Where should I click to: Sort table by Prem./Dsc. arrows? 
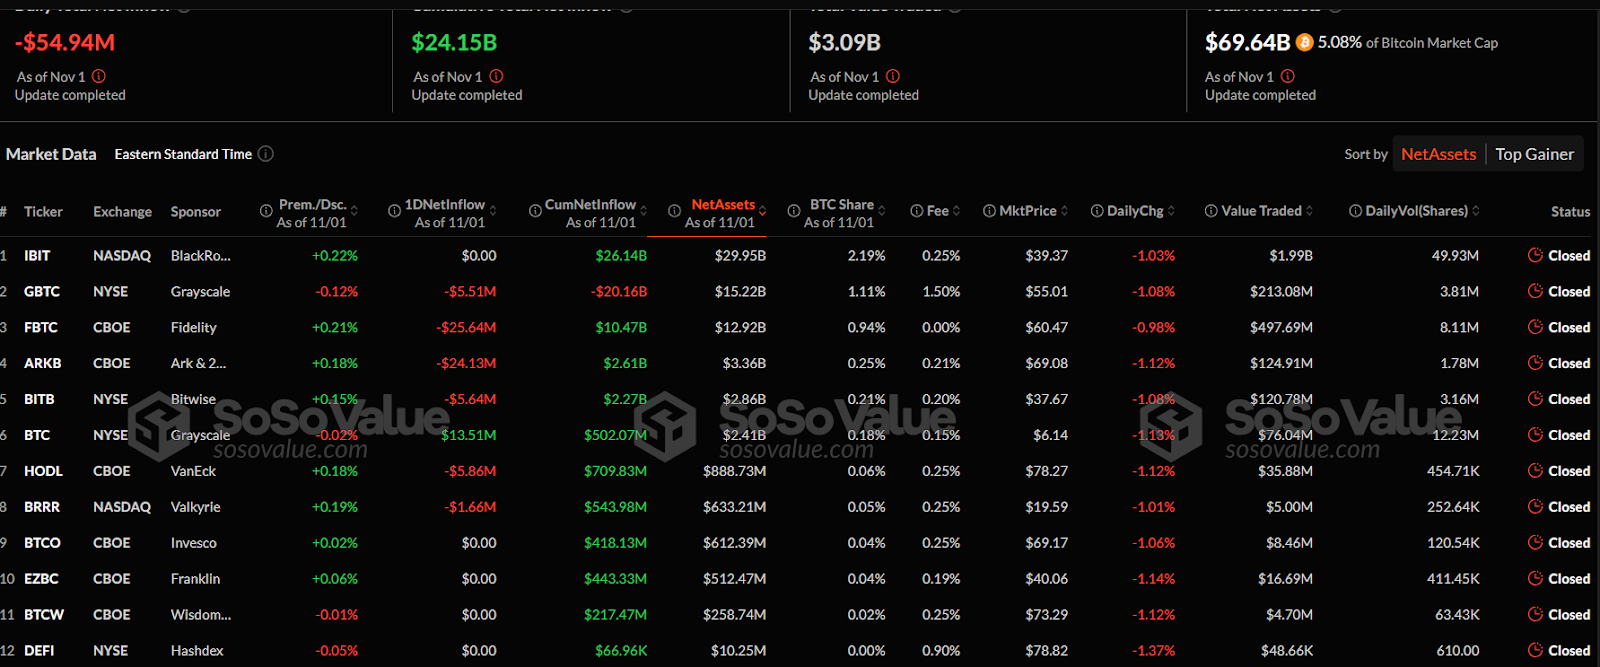point(354,211)
